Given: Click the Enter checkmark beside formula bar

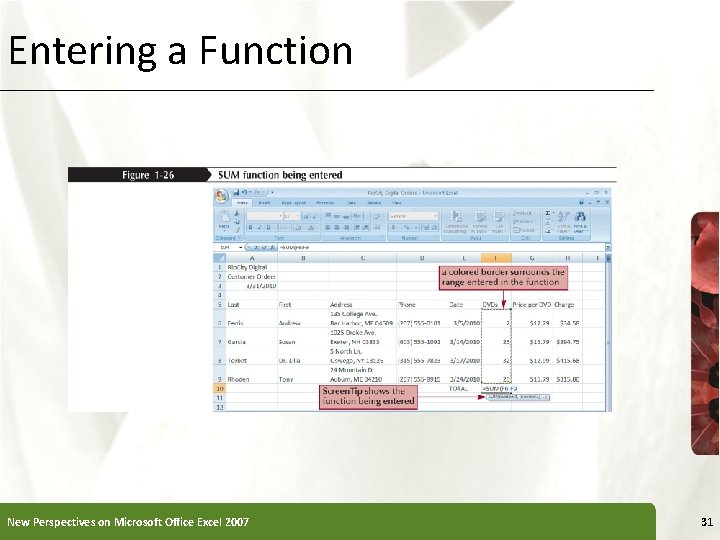Looking at the screenshot, I should [x=264, y=248].
